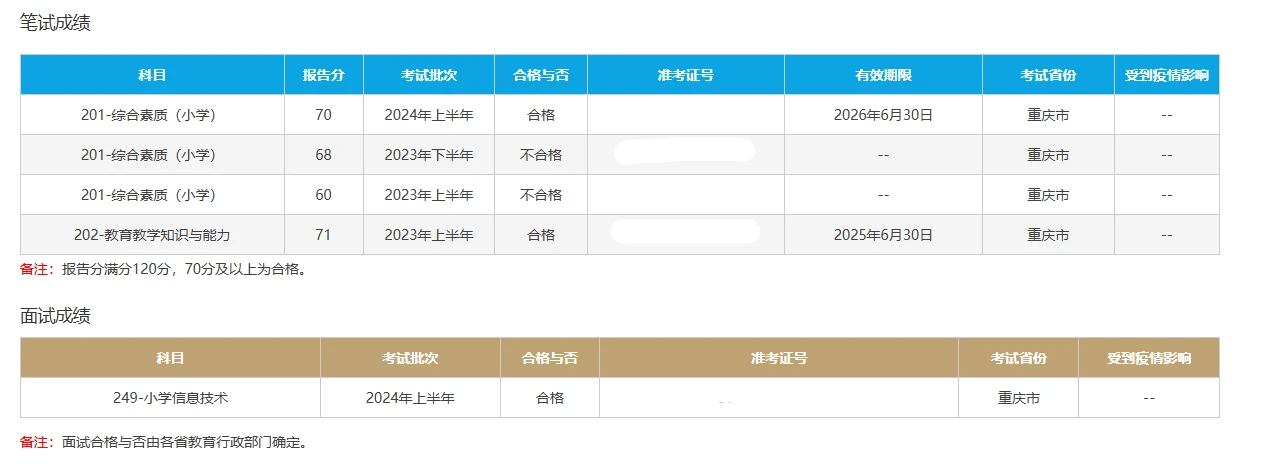The image size is (1284, 473).
Task: Click the 合格 result in the 249-小学信息技术 row
Action: click(549, 398)
